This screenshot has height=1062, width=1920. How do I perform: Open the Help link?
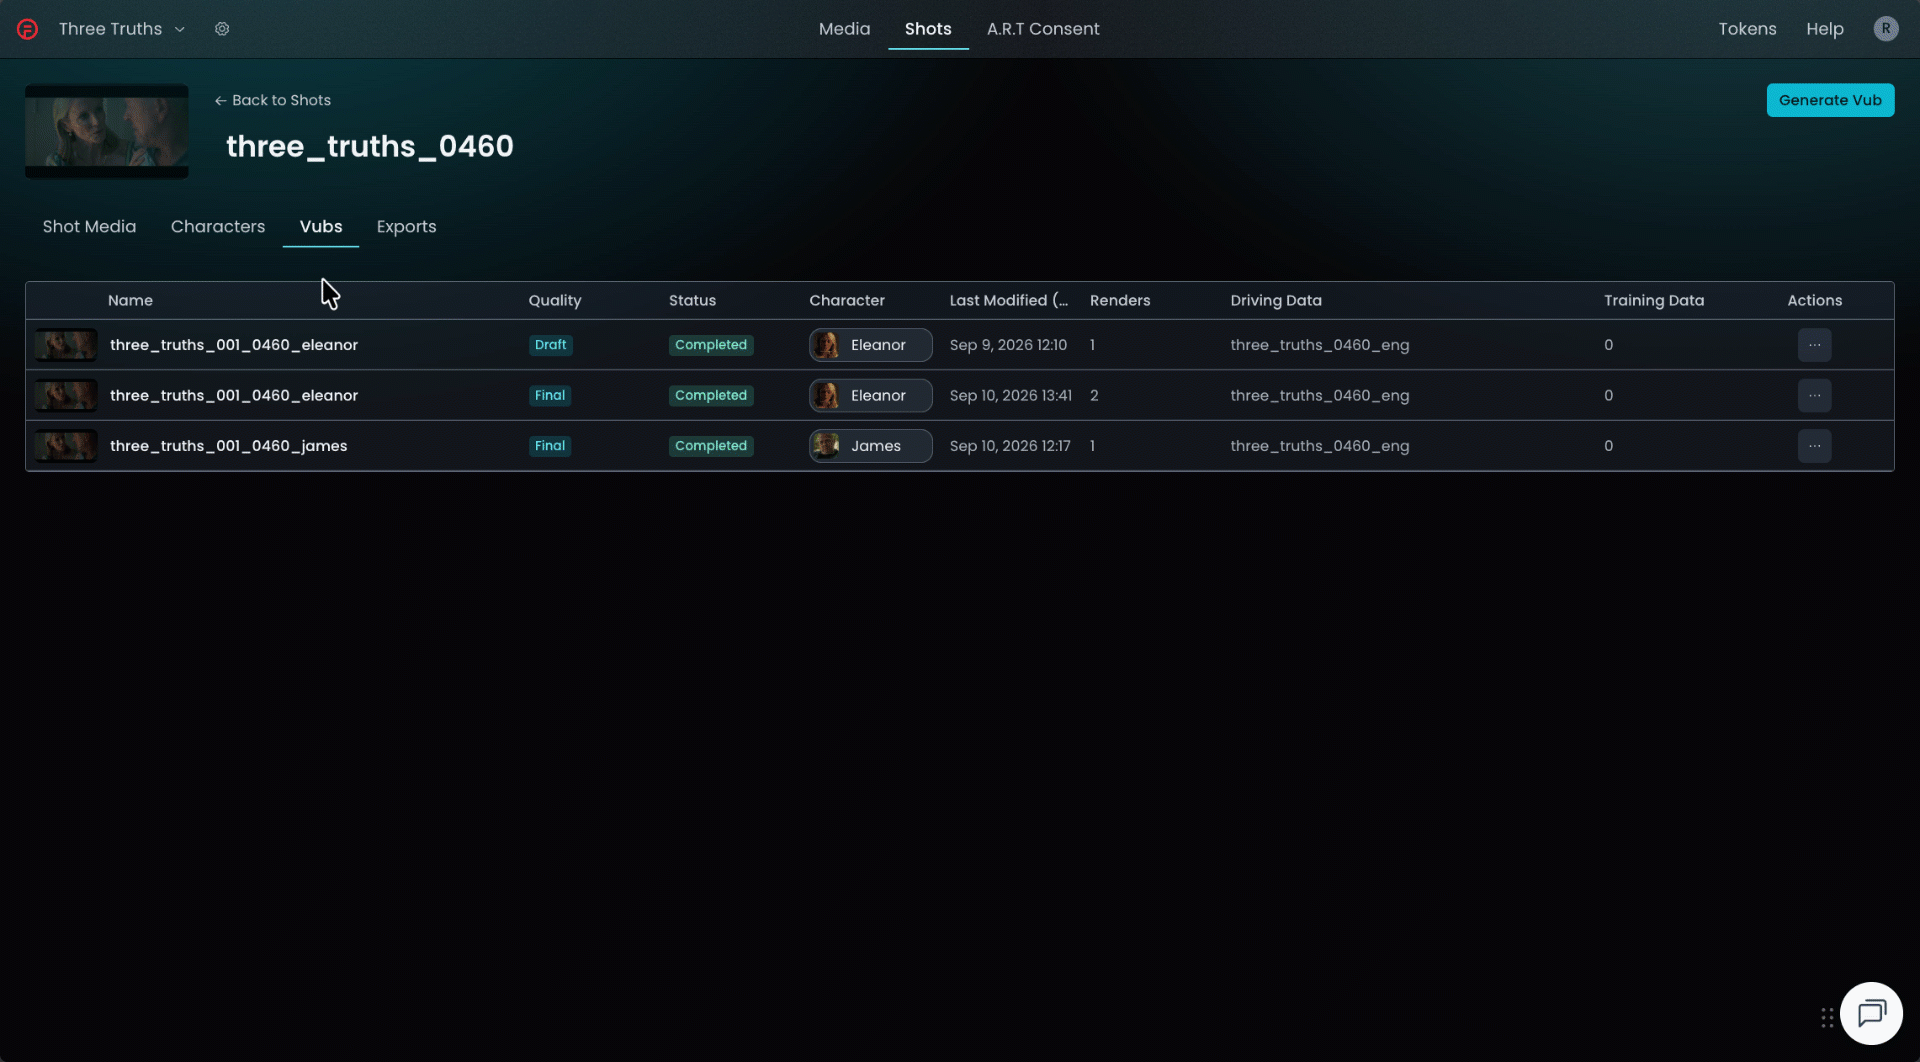coord(1824,29)
